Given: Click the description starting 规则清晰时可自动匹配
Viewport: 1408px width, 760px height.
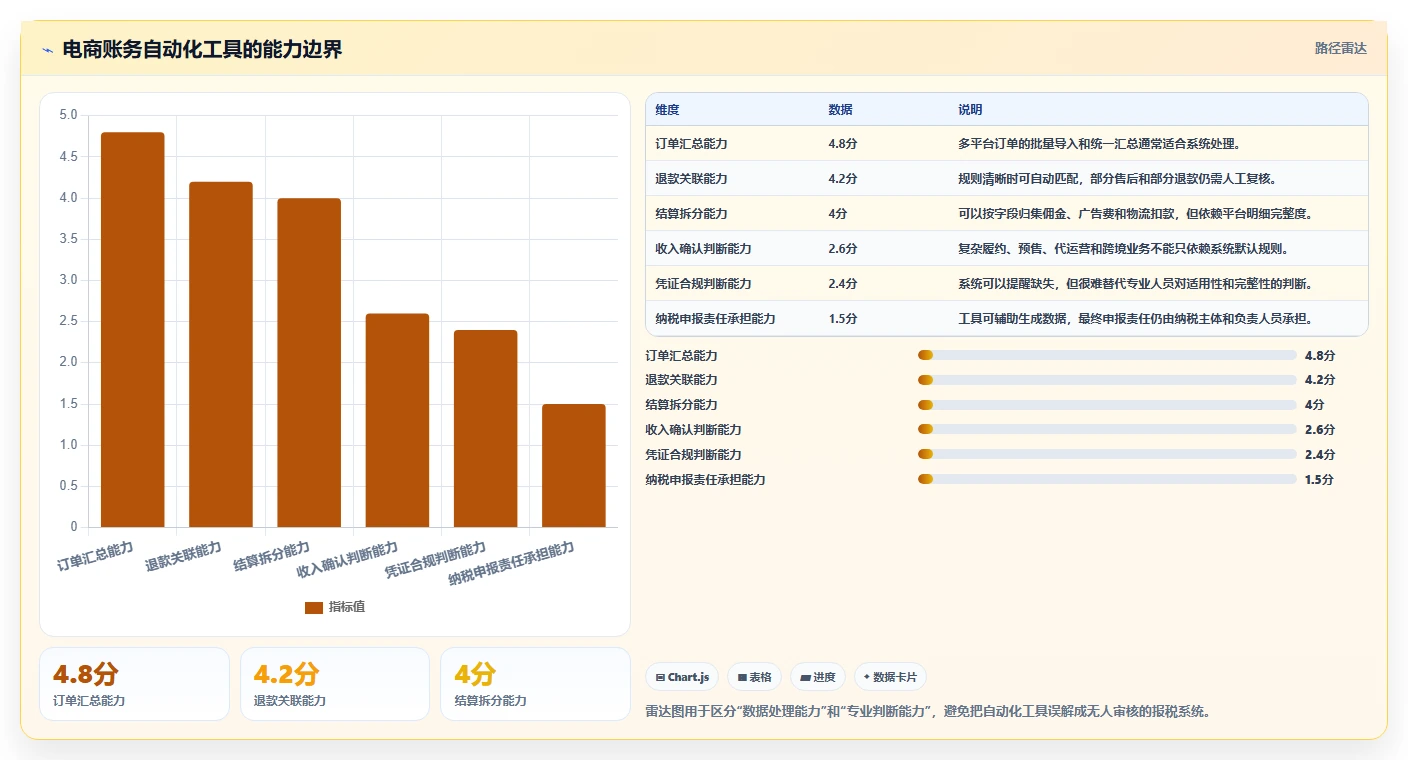Looking at the screenshot, I should click(x=1117, y=178).
